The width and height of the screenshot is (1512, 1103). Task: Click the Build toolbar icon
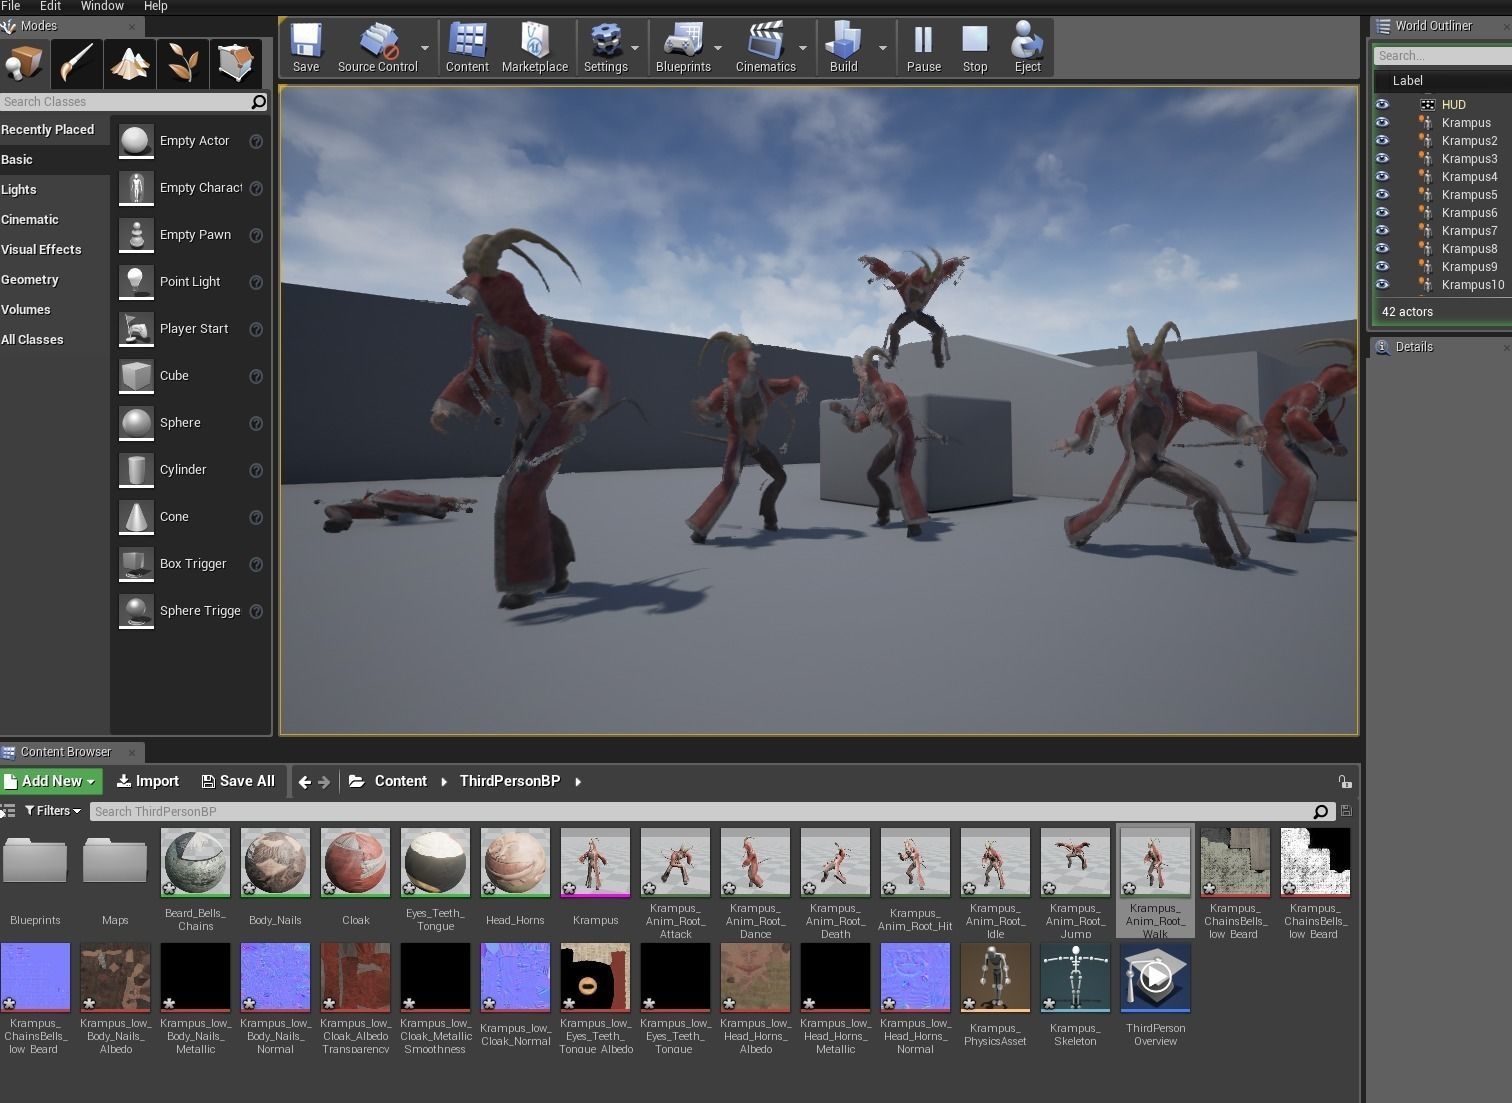(844, 47)
